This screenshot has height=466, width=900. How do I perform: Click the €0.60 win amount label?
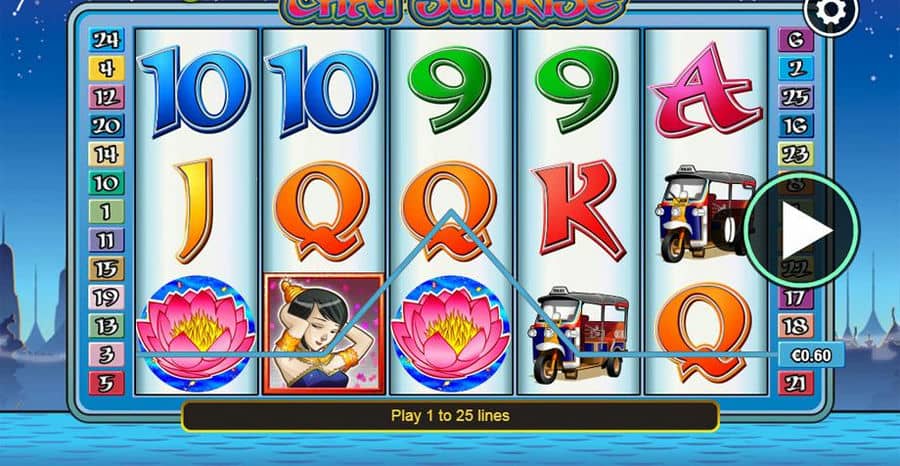811,355
